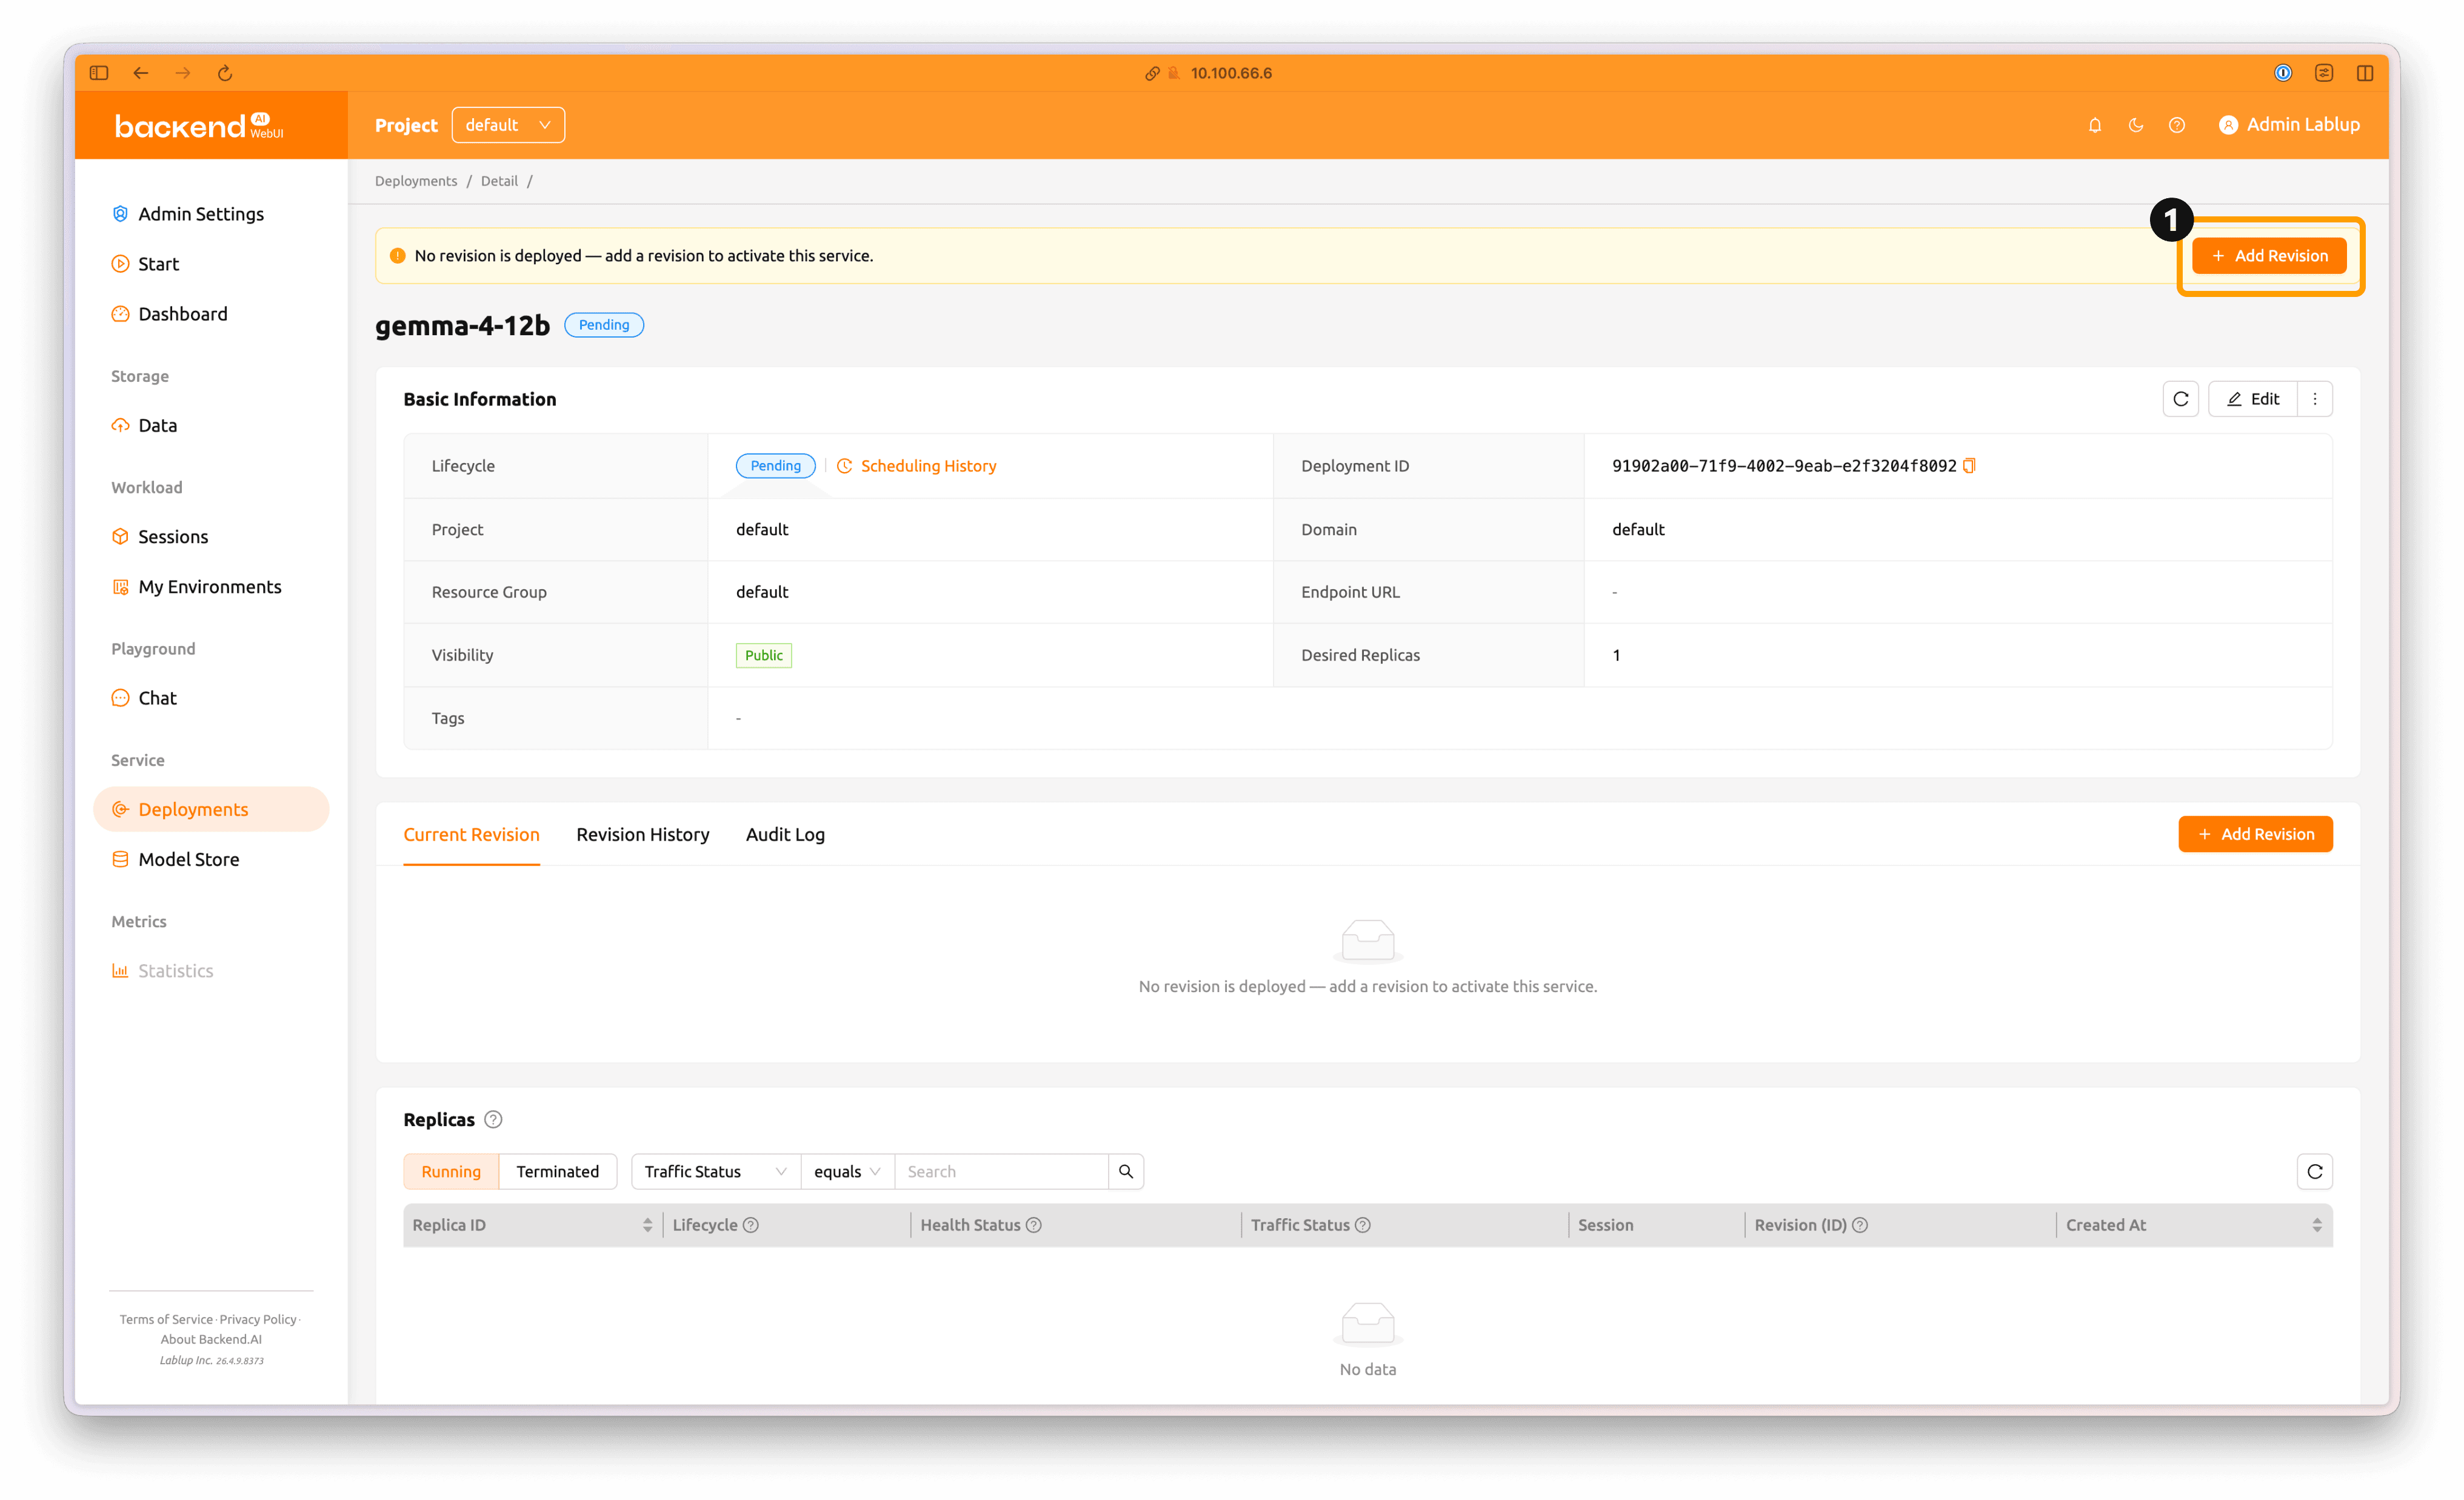Image resolution: width=2464 pixels, height=1500 pixels.
Task: Open the 1Password extension icon
Action: pyautogui.click(x=2282, y=73)
